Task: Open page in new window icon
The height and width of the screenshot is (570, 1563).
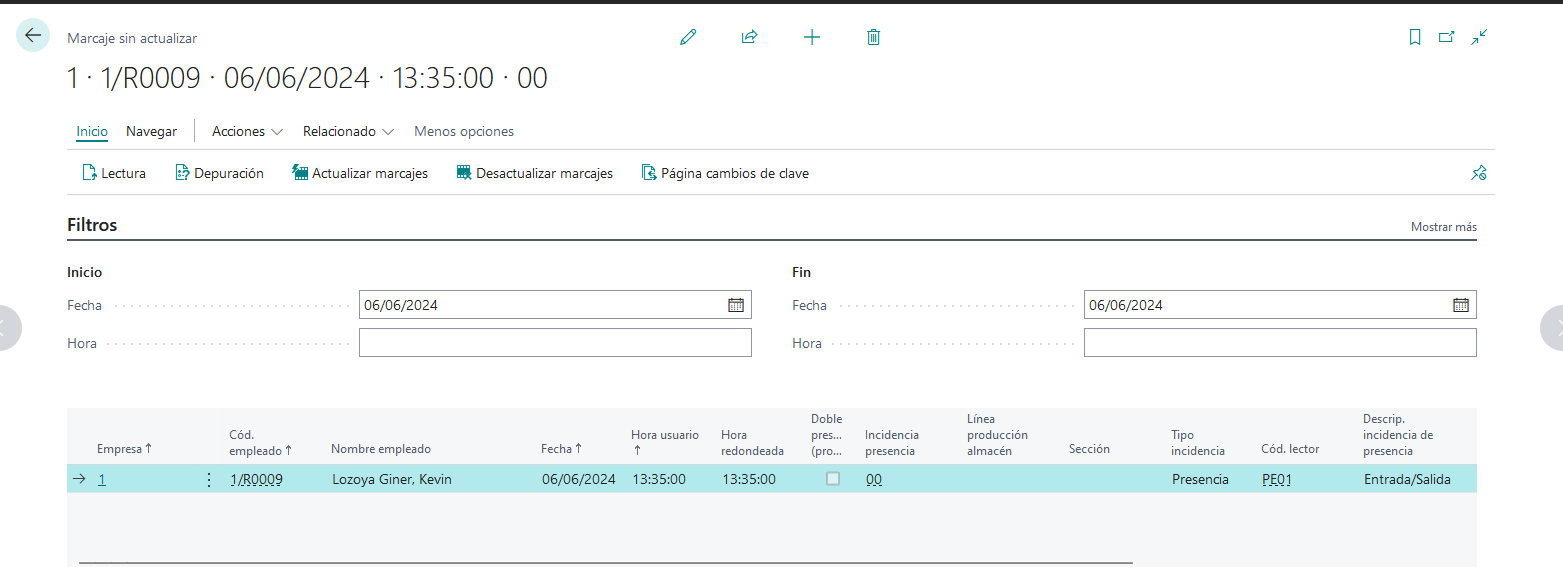Action: [1446, 37]
